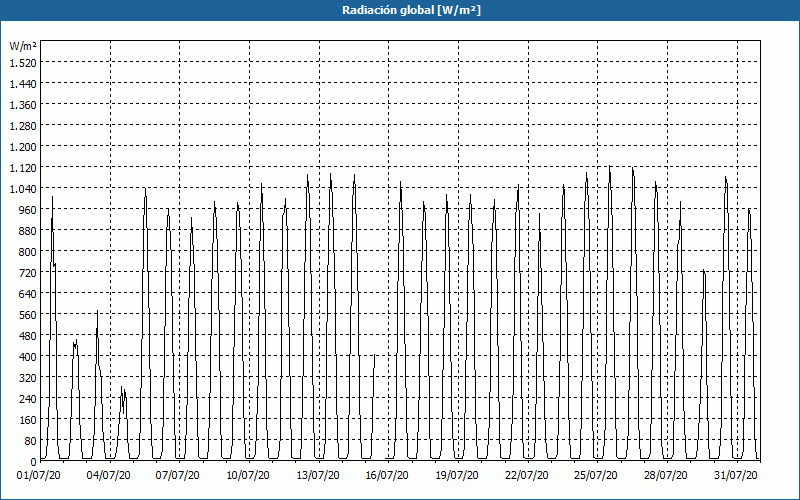Click the W/m² unit label on the y-axis
Screen dimensions: 800x500
click(x=23, y=46)
